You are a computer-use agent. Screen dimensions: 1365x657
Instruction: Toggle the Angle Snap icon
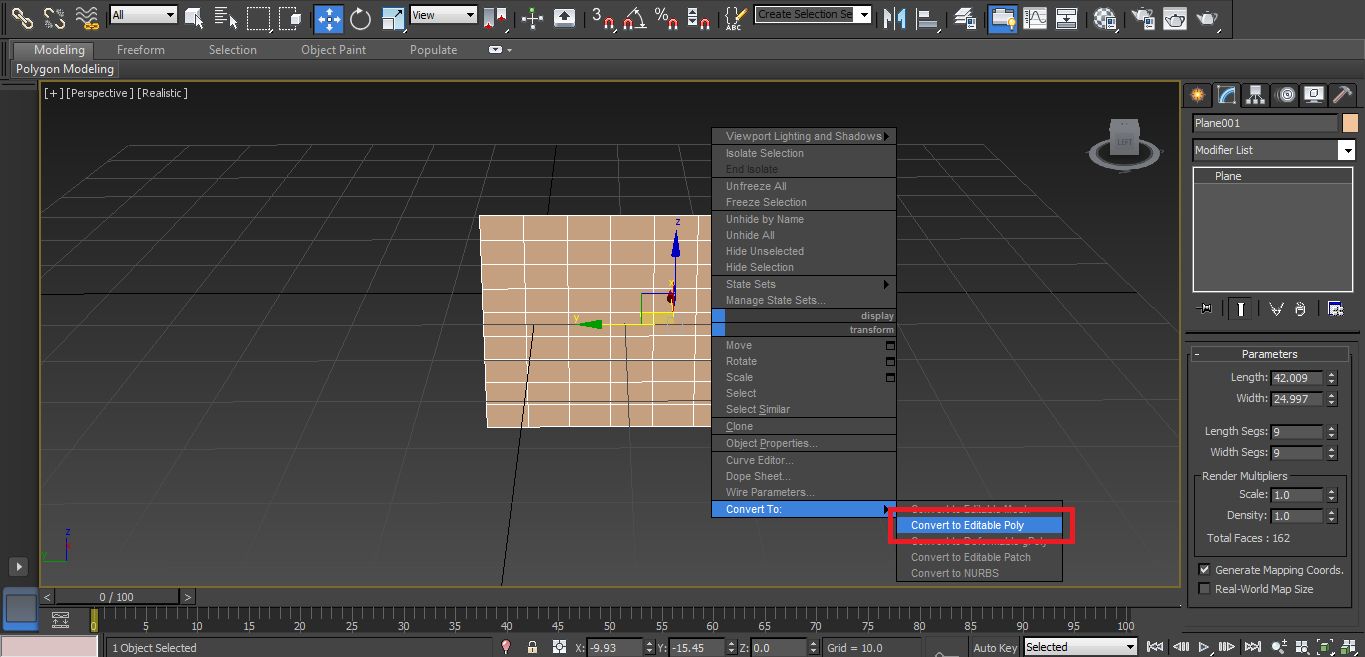coord(633,17)
